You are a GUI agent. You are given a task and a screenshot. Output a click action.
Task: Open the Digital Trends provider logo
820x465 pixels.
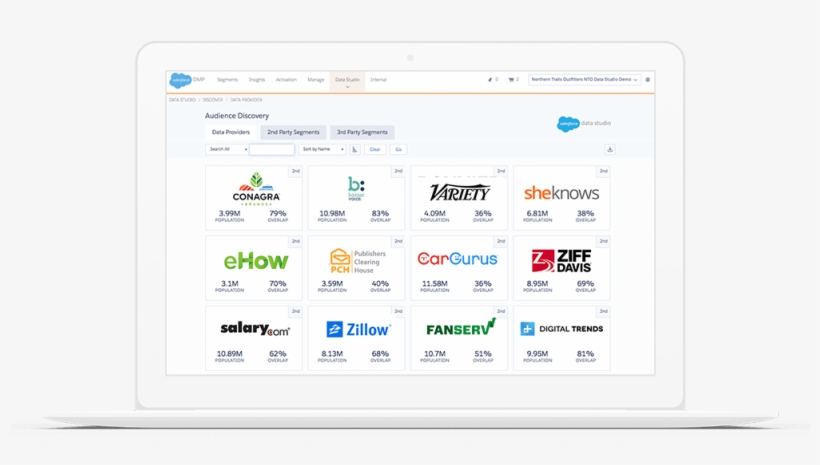[562, 328]
